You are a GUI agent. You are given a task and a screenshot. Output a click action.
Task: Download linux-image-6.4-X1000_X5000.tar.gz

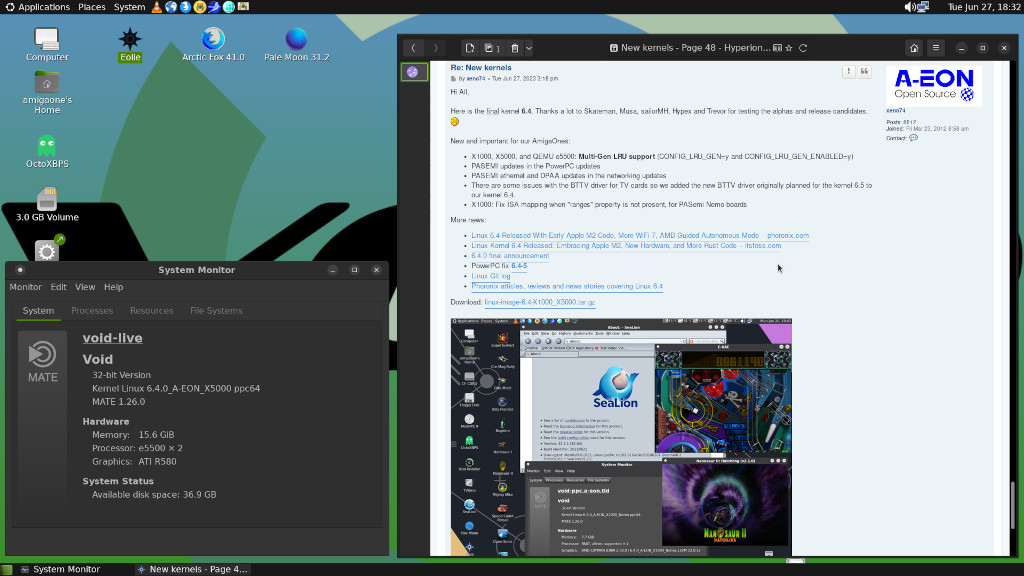tap(539, 302)
